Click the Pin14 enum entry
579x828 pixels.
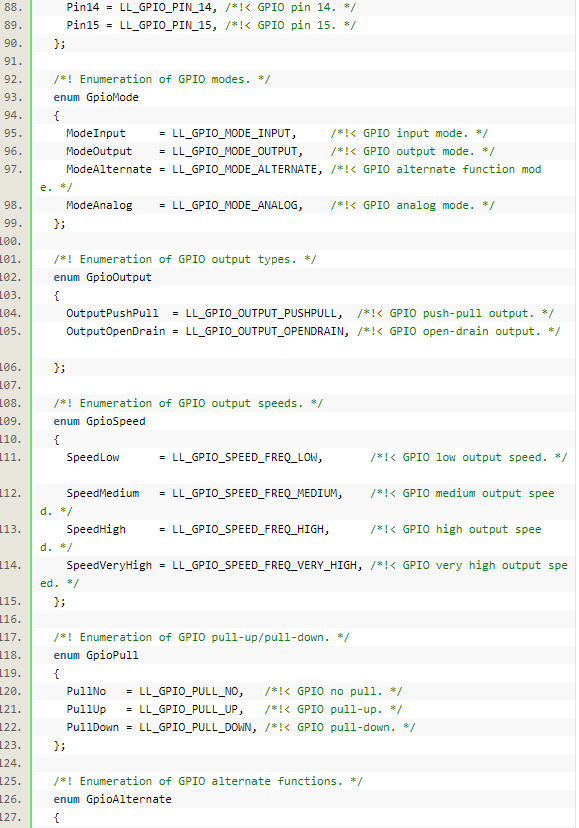[82, 7]
